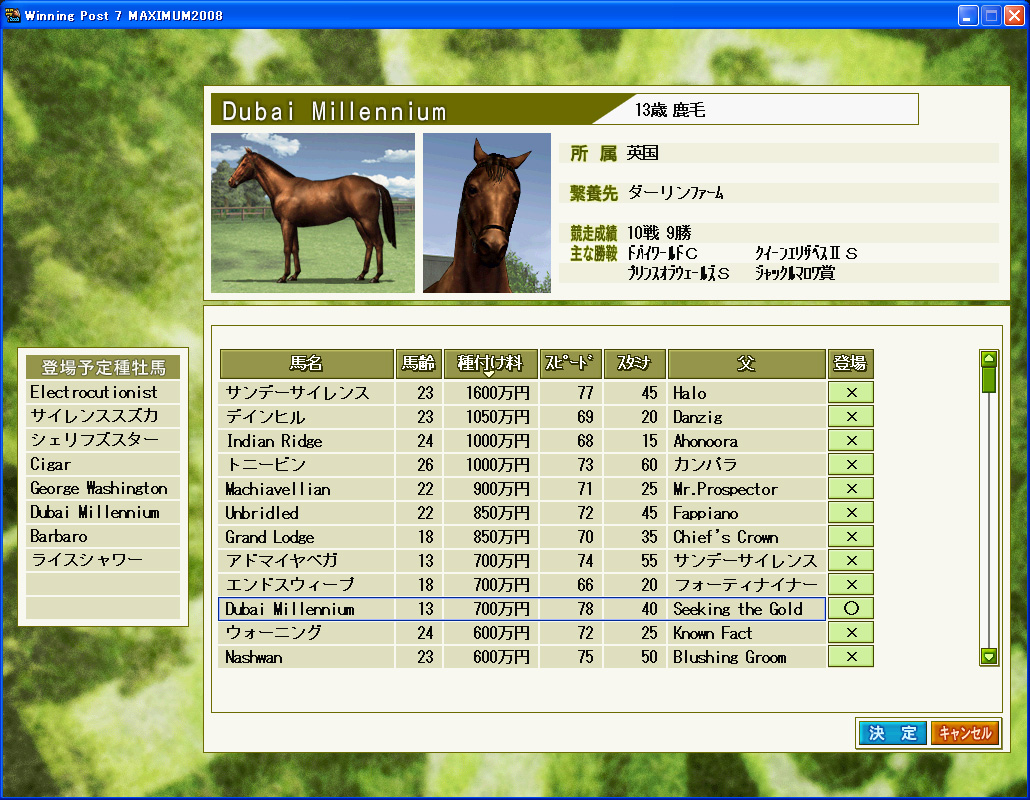This screenshot has height=800, width=1030.
Task: Select エンドスウィープ name in table
Action: coord(306,585)
